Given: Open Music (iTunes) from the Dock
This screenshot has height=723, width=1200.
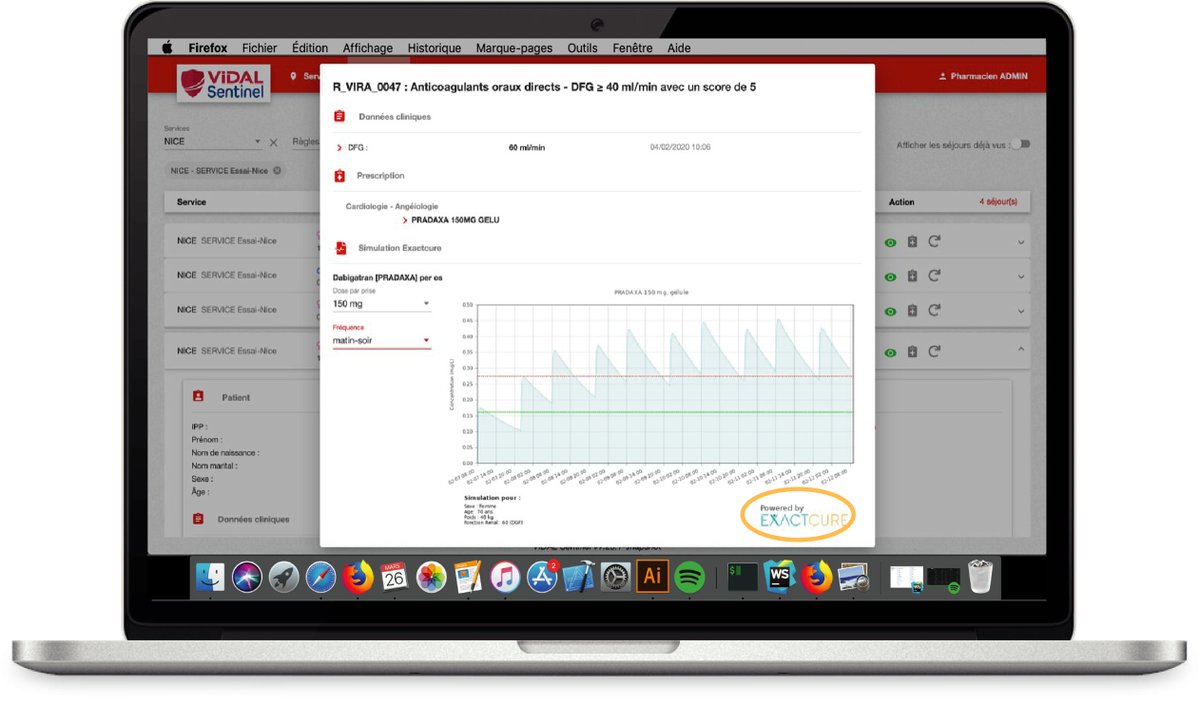Looking at the screenshot, I should (505, 576).
